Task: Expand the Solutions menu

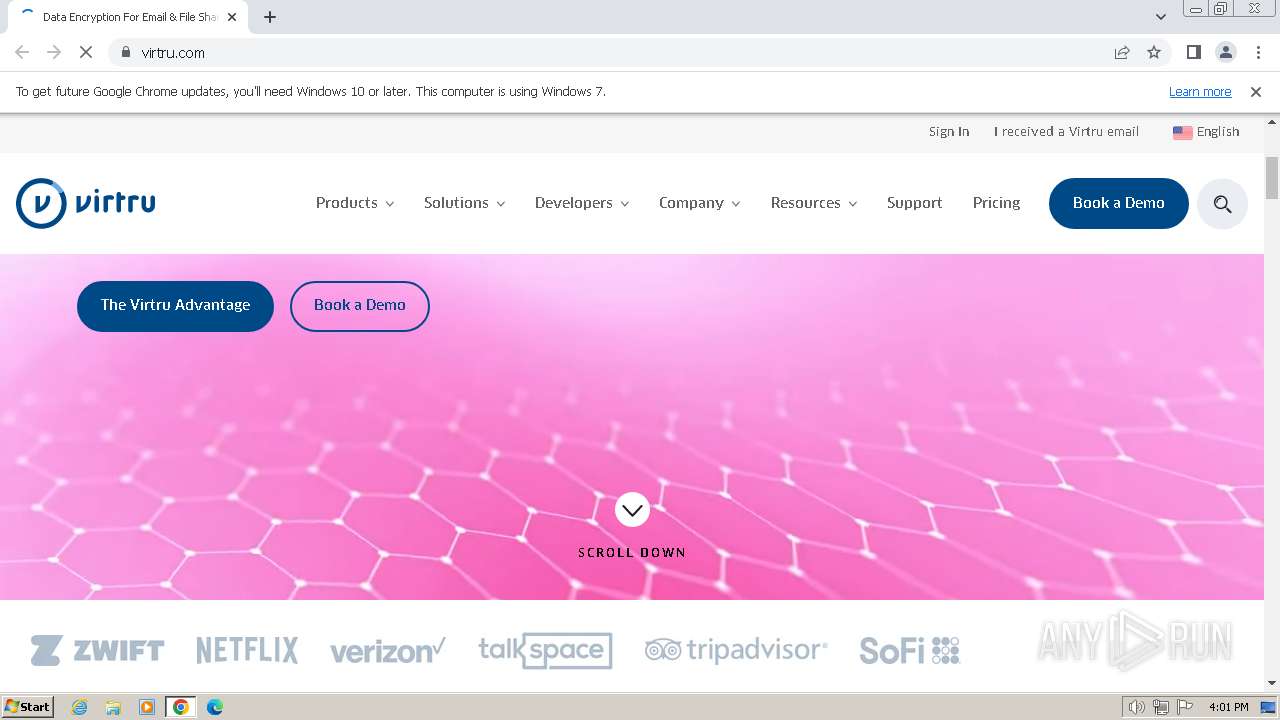Action: click(464, 203)
